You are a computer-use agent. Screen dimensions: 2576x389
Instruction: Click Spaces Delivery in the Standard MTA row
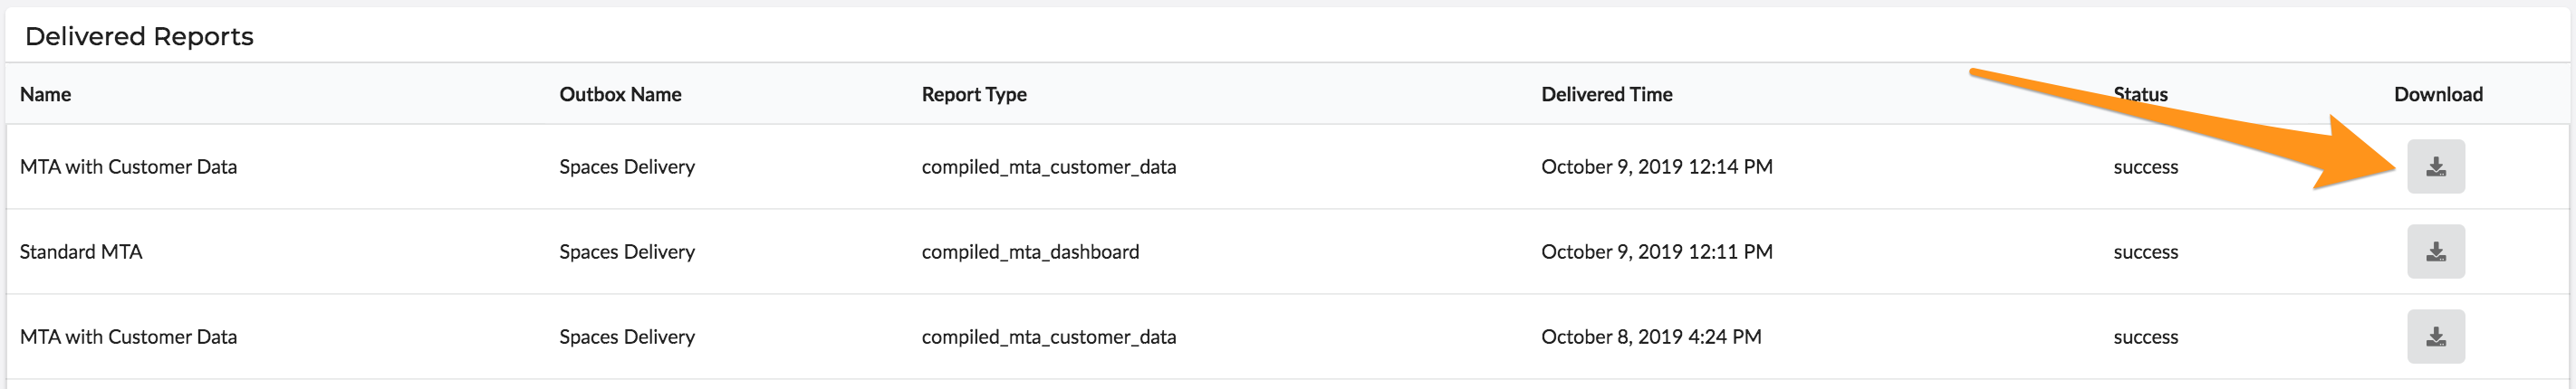click(627, 252)
